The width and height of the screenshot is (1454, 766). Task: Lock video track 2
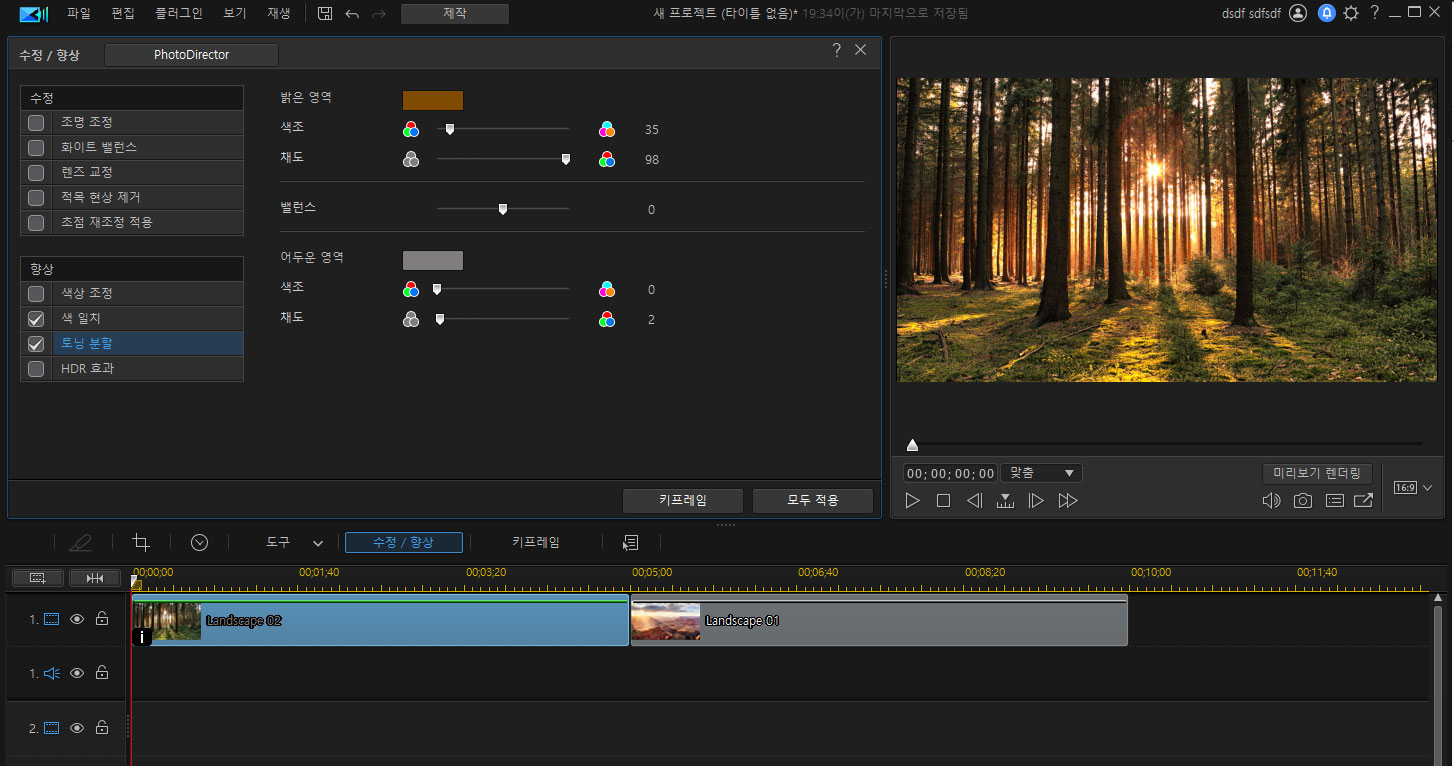click(x=101, y=728)
